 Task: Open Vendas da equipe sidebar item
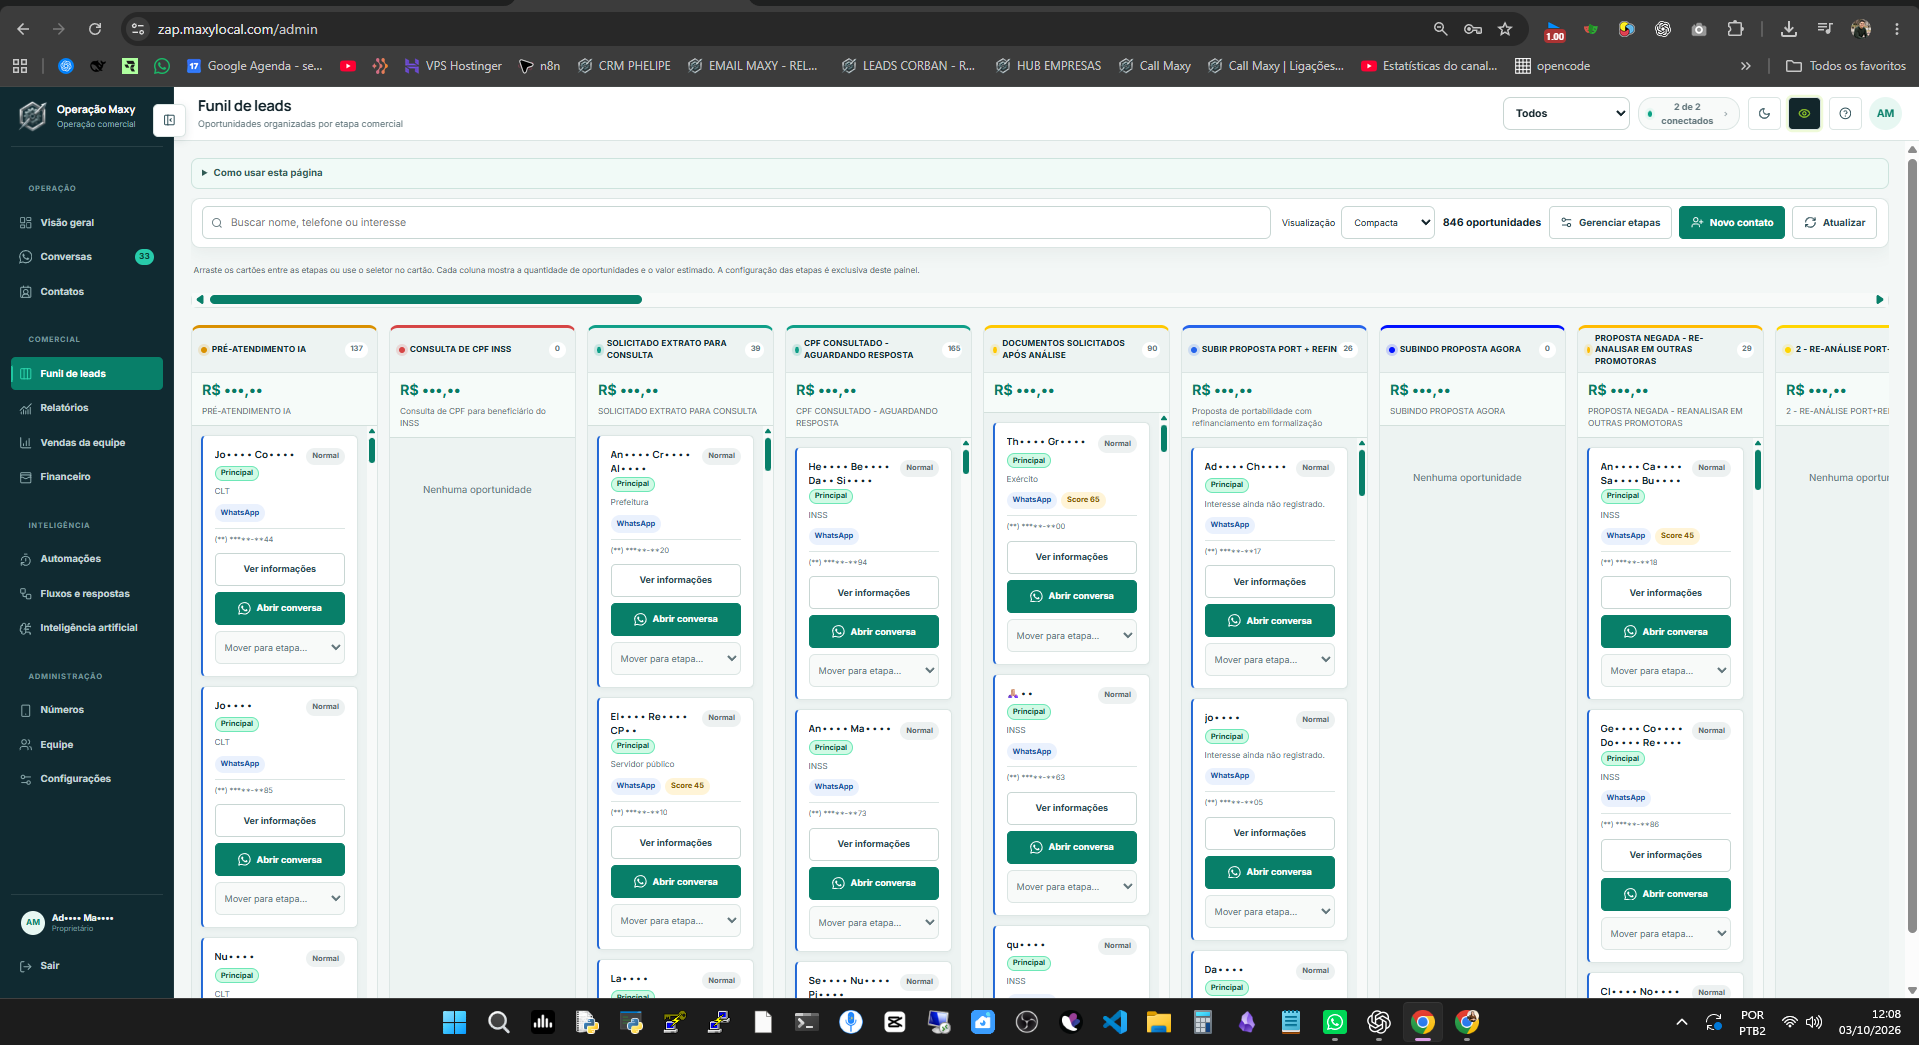click(x=86, y=443)
